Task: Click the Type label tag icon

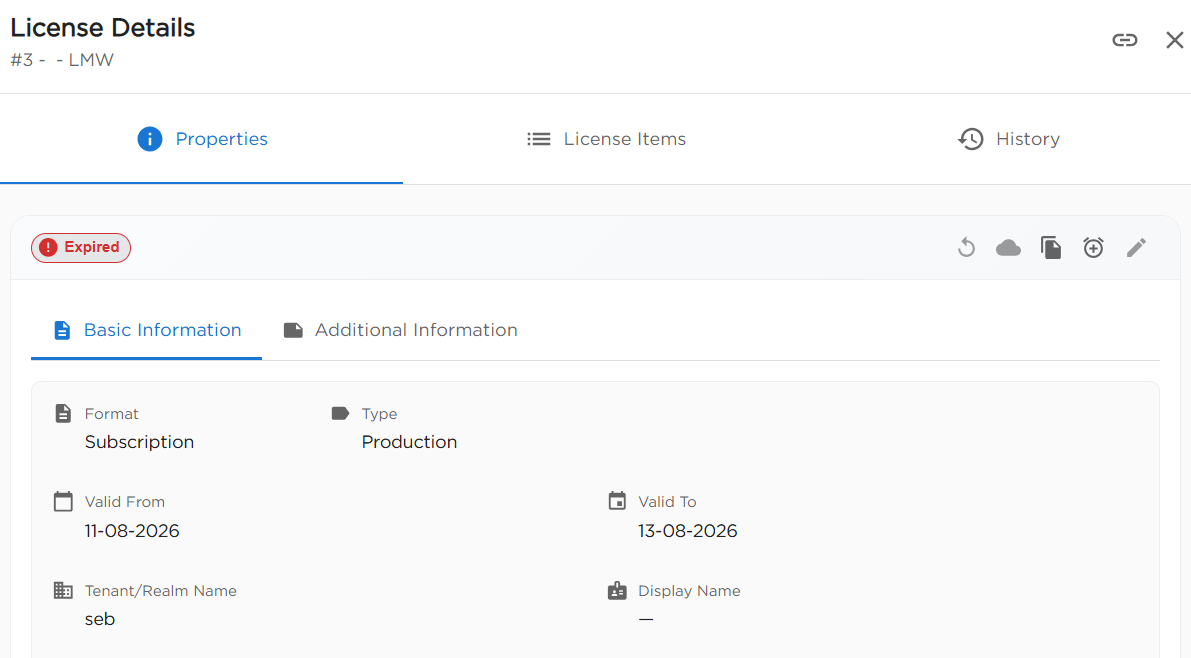Action: pyautogui.click(x=340, y=413)
